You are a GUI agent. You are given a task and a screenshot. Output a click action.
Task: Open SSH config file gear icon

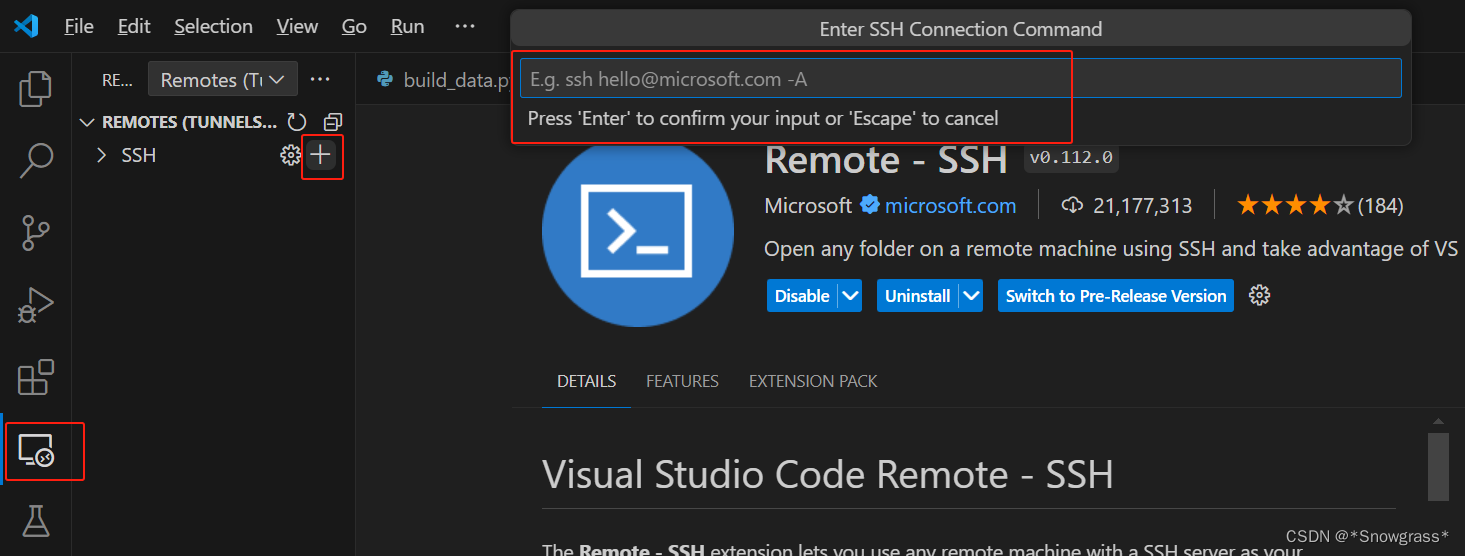point(290,155)
